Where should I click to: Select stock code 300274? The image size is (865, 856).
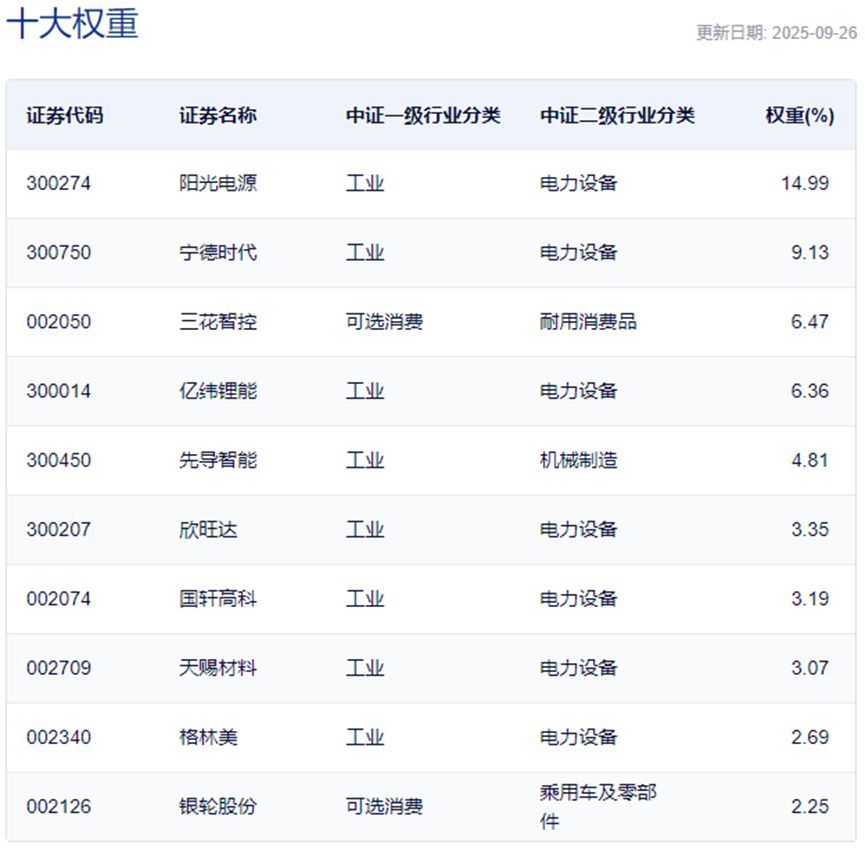pyautogui.click(x=58, y=183)
